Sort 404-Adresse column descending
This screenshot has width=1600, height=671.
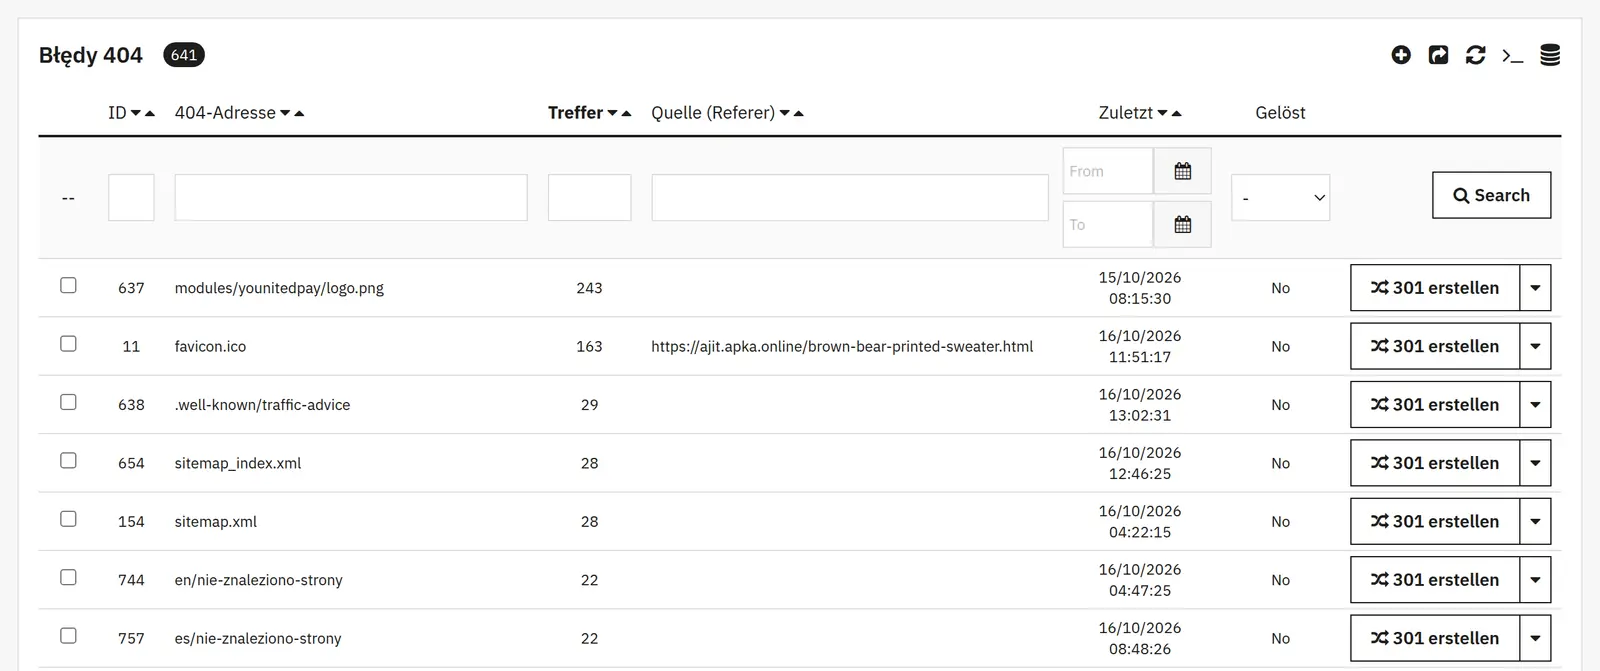285,113
